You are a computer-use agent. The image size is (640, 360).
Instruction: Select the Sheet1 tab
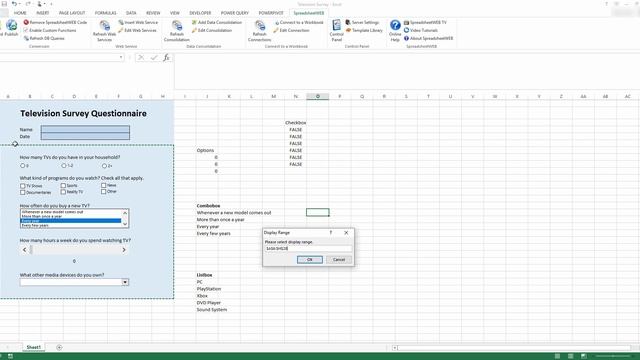pos(33,347)
